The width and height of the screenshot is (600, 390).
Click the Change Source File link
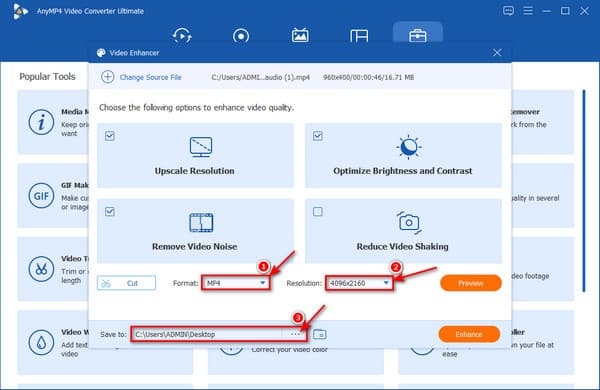coord(150,77)
